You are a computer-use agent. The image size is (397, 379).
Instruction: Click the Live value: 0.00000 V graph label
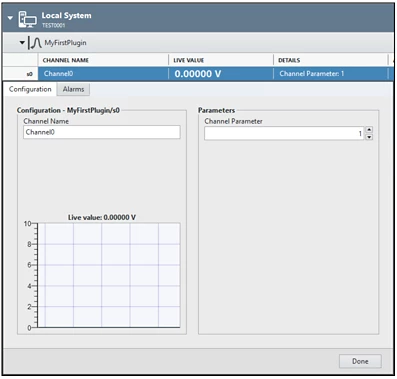102,217
